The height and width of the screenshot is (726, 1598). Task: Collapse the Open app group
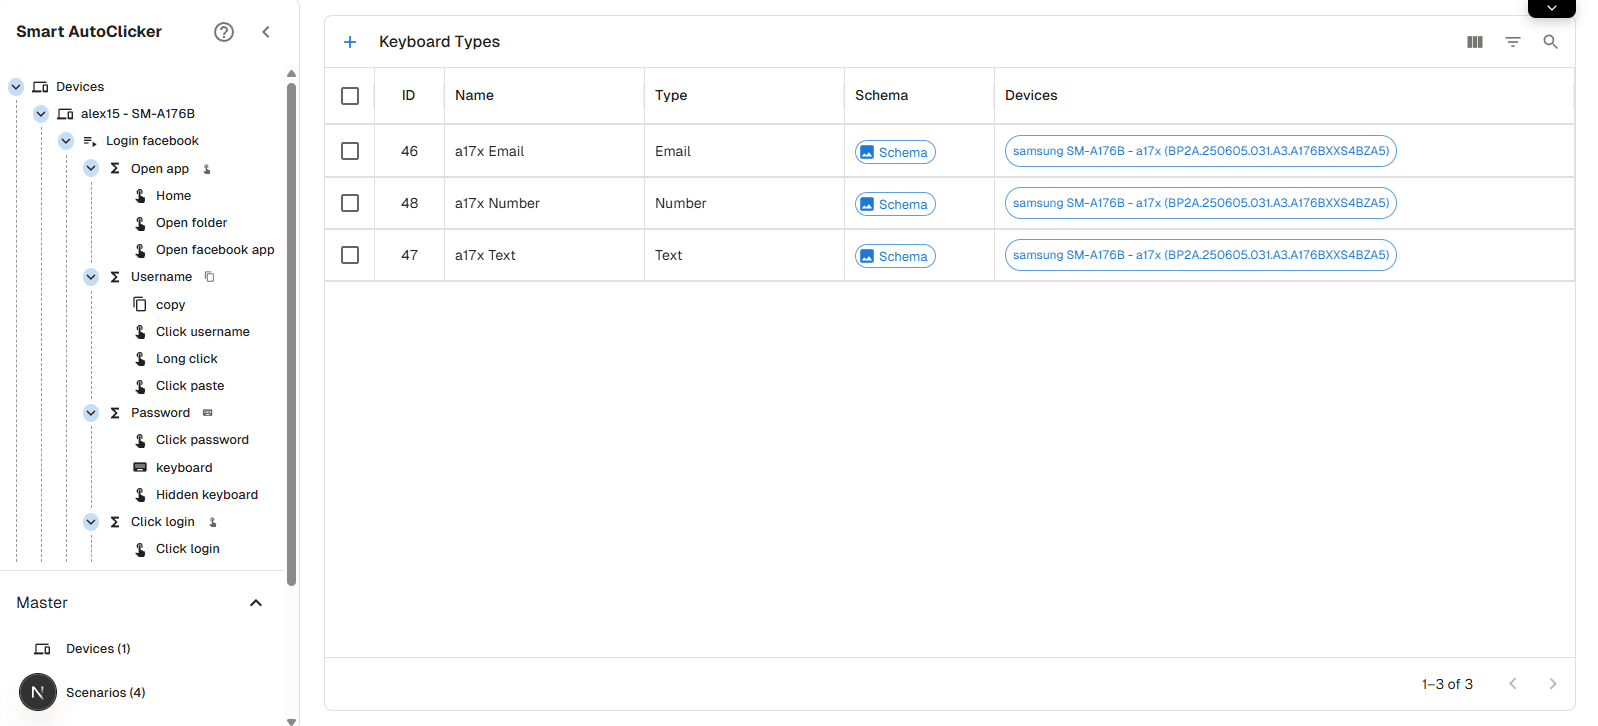click(x=91, y=168)
